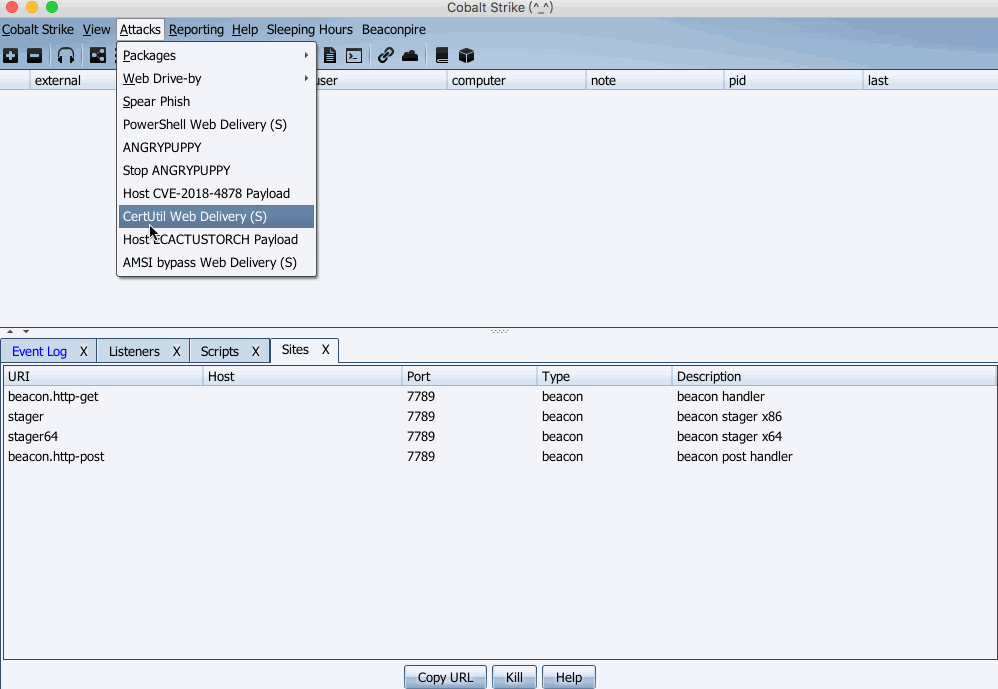Screen dimensions: 998x689
Task: Sort by the note column header
Action: tap(655, 80)
